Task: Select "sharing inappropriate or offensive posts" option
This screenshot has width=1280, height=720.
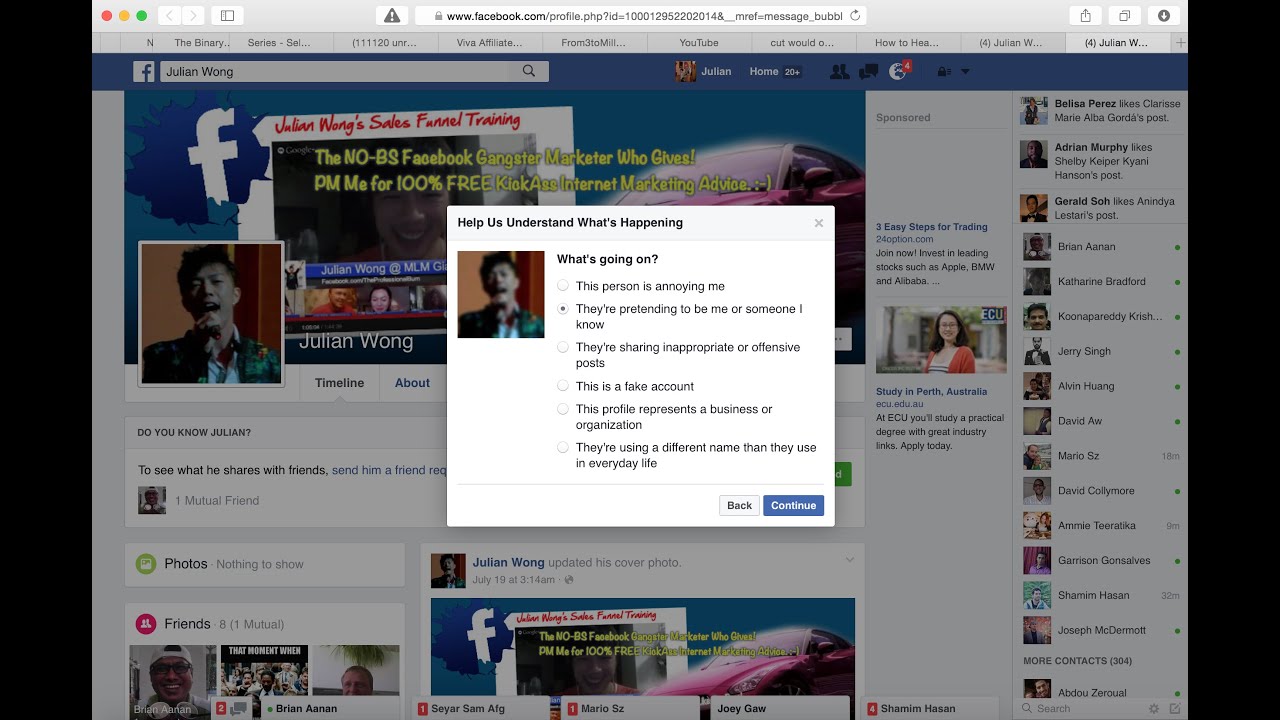Action: 563,347
